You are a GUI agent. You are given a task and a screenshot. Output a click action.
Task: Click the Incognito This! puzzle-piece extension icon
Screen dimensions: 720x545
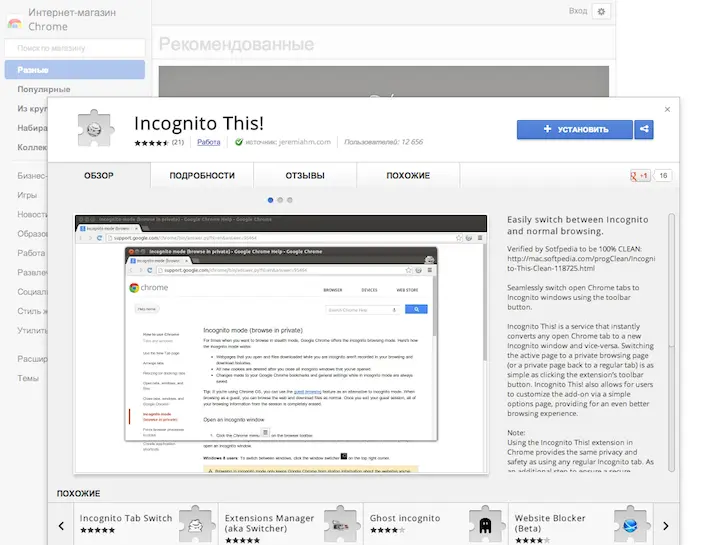(x=95, y=128)
